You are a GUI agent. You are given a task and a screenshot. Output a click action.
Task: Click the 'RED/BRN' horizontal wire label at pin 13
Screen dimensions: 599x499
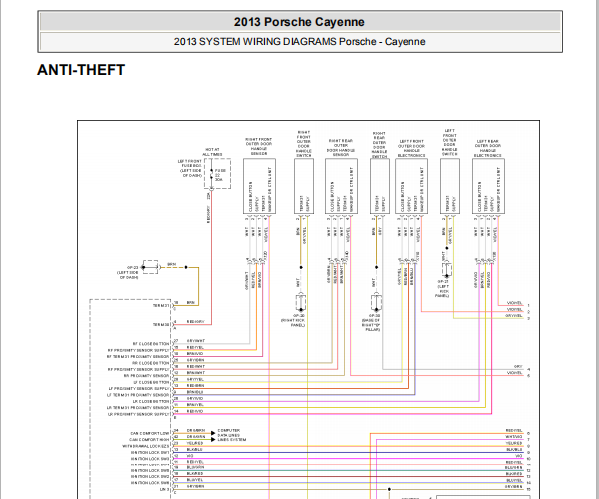coord(195,386)
